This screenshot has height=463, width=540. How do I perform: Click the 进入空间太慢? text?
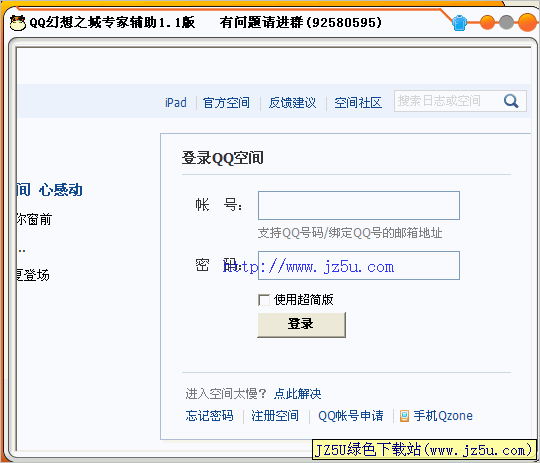pyautogui.click(x=226, y=393)
